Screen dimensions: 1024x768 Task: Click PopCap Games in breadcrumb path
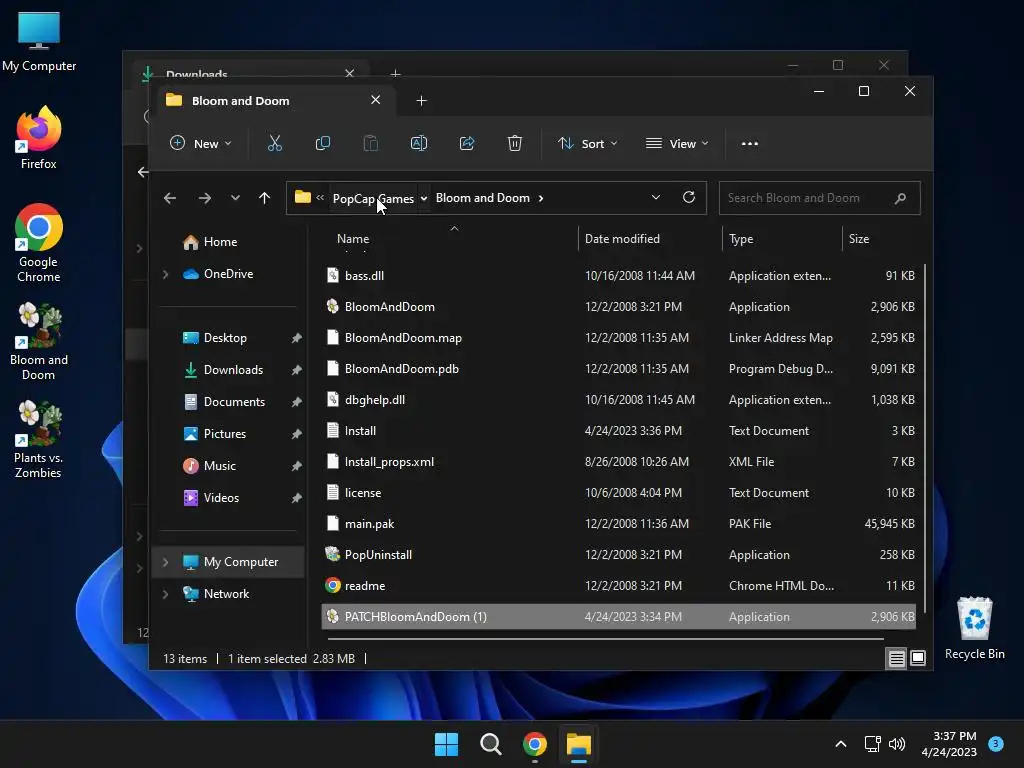click(373, 198)
